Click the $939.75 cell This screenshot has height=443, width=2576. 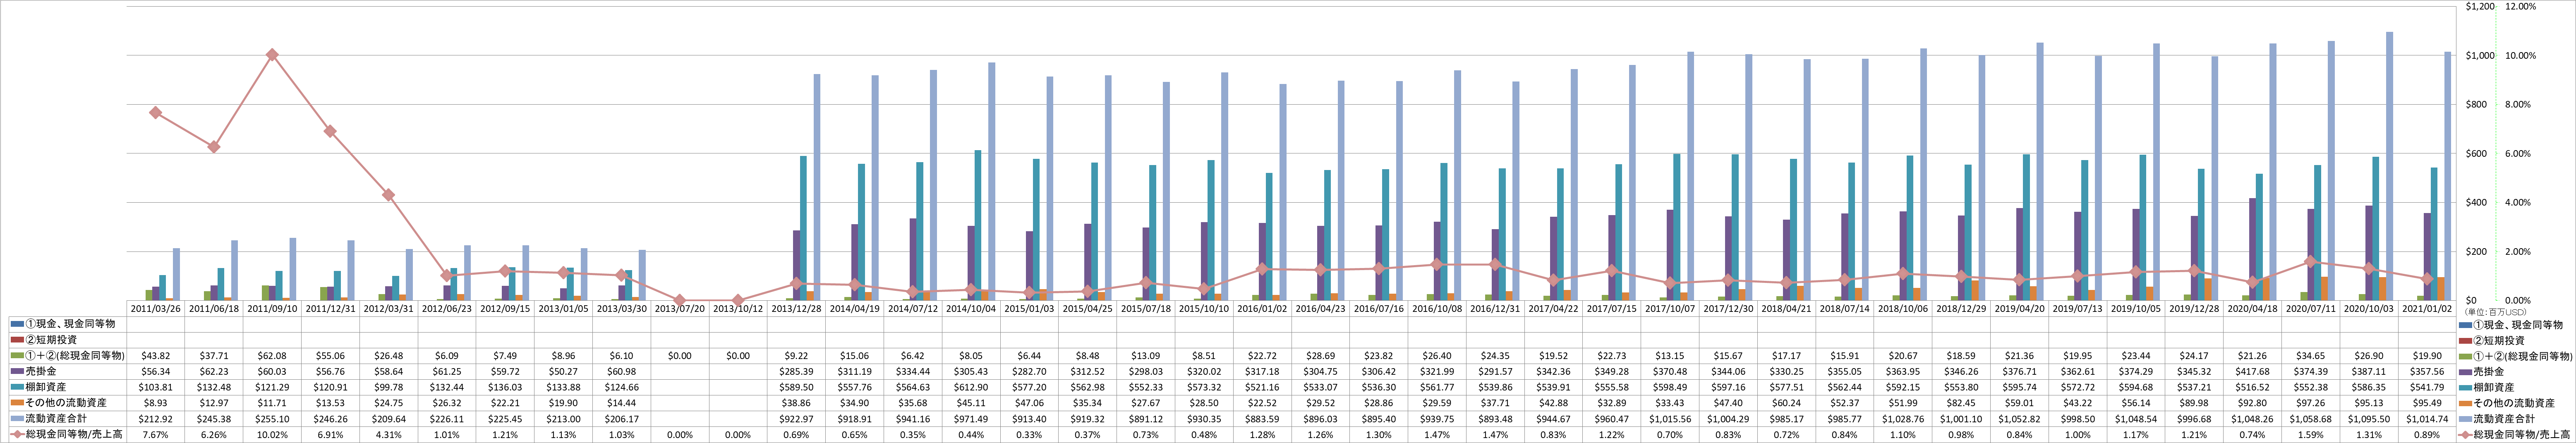click(x=1437, y=418)
